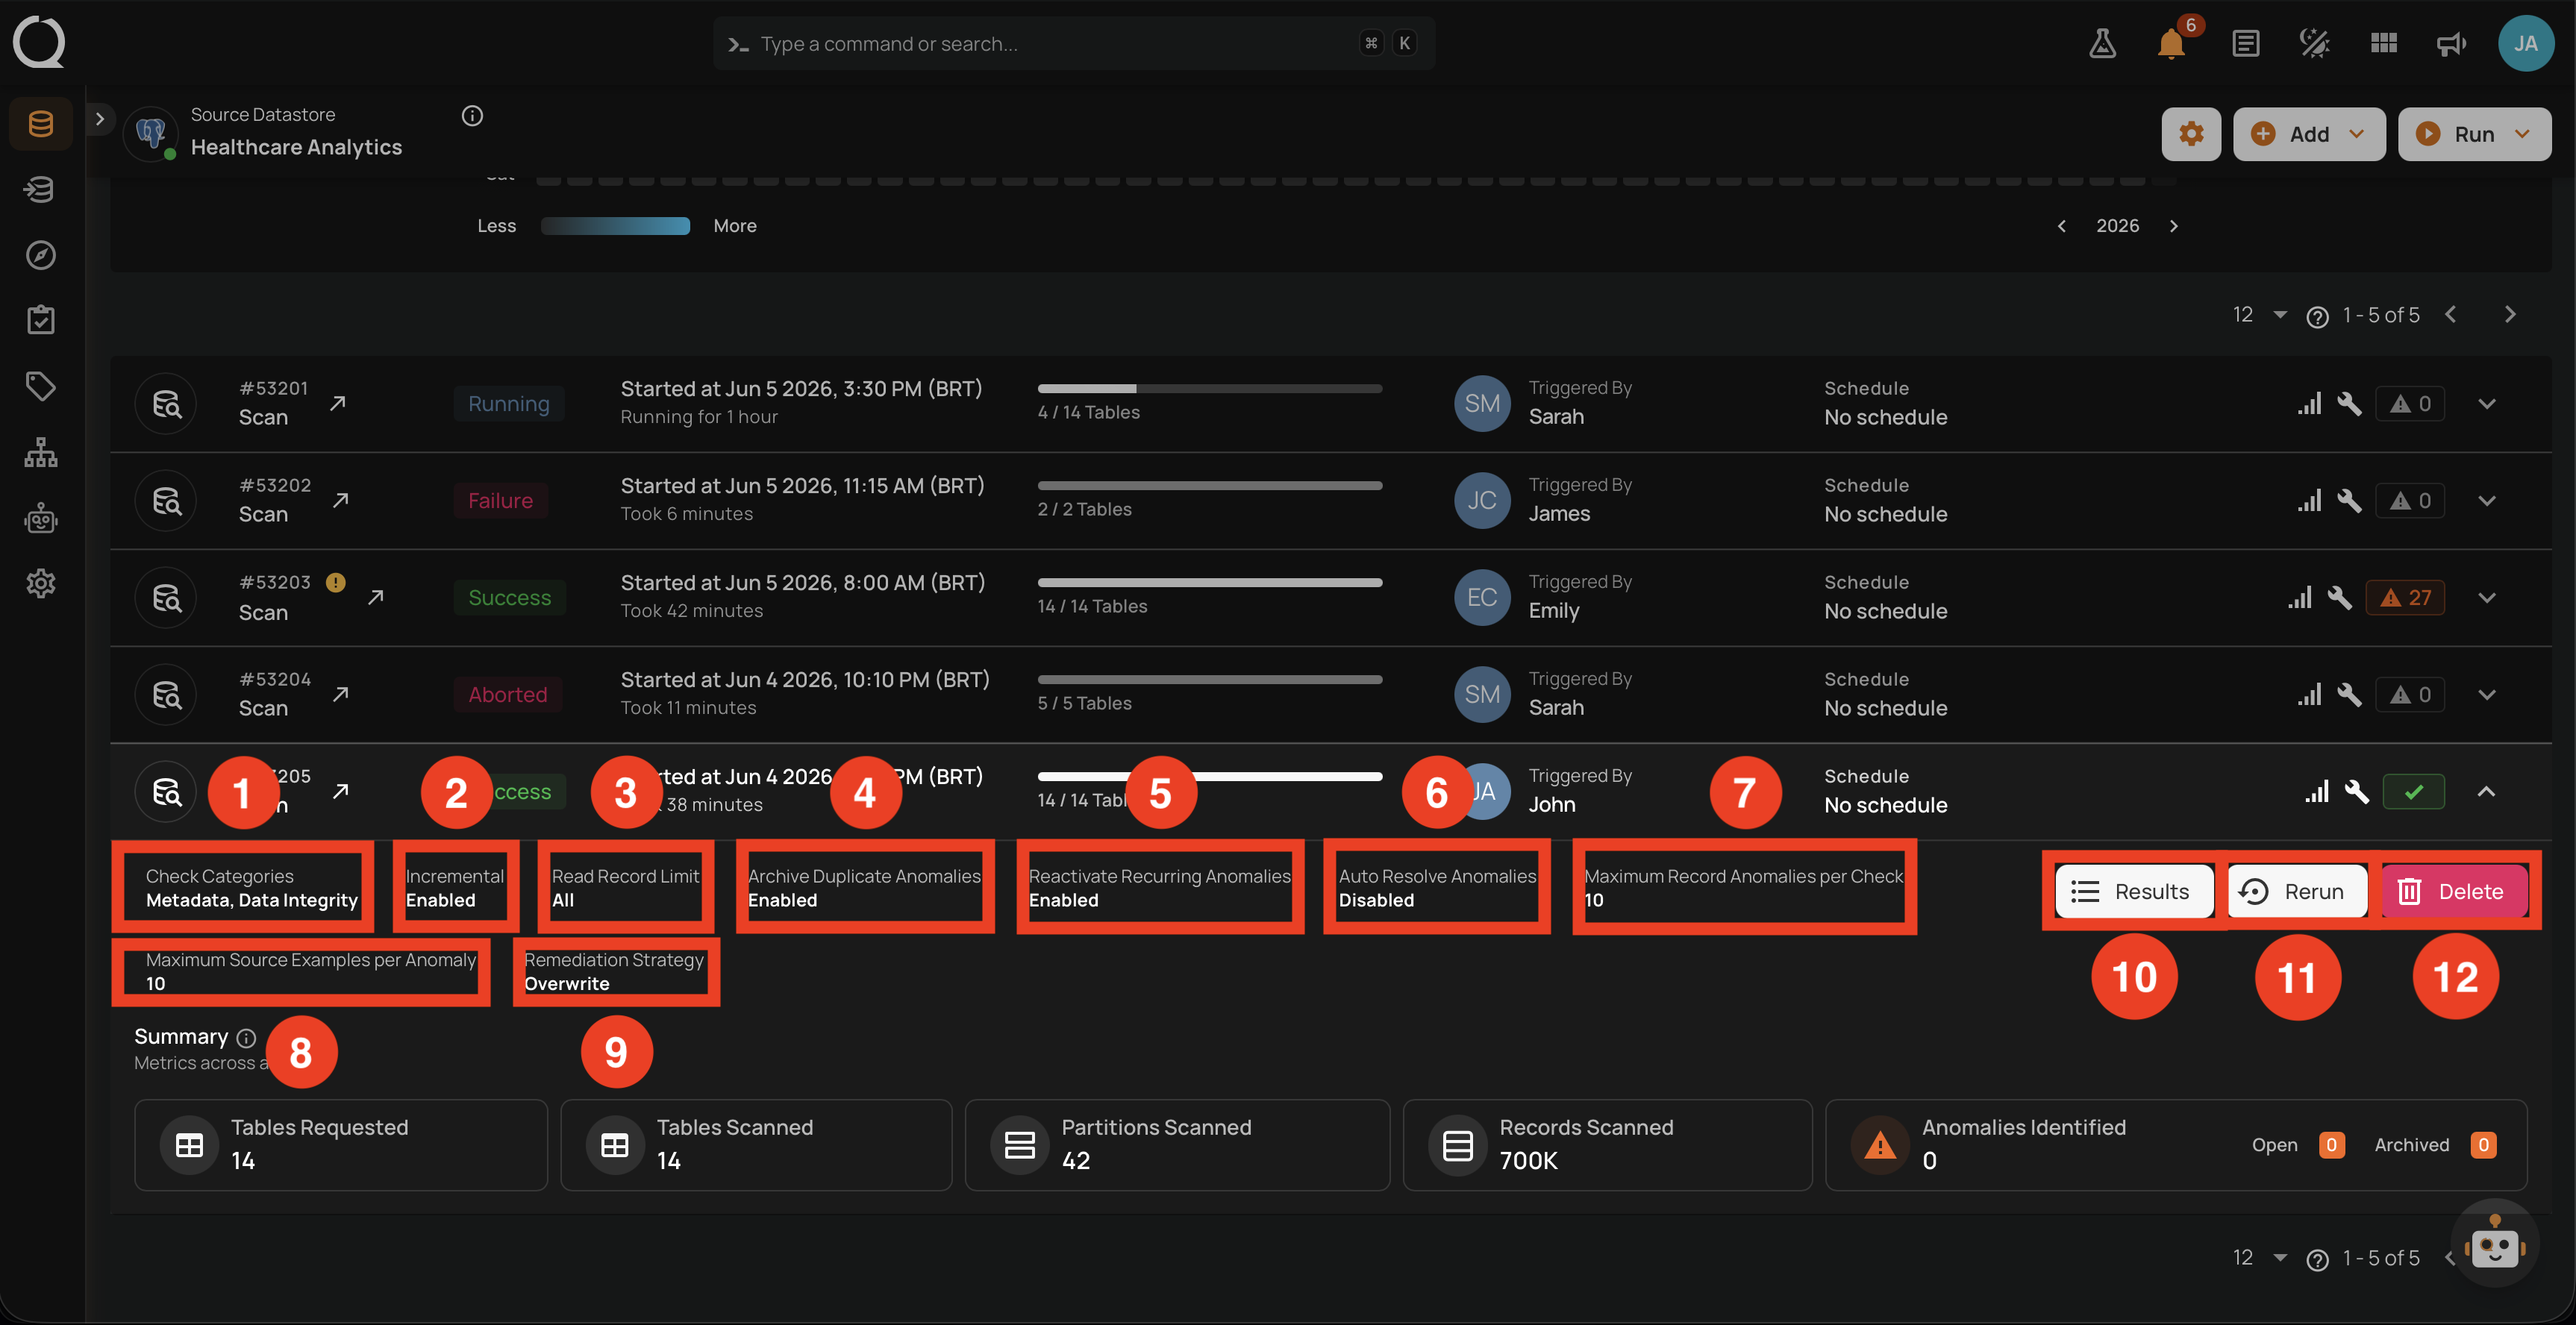The height and width of the screenshot is (1325, 2576).
Task: Open scan #53202 external link arrow
Action: click(x=340, y=500)
